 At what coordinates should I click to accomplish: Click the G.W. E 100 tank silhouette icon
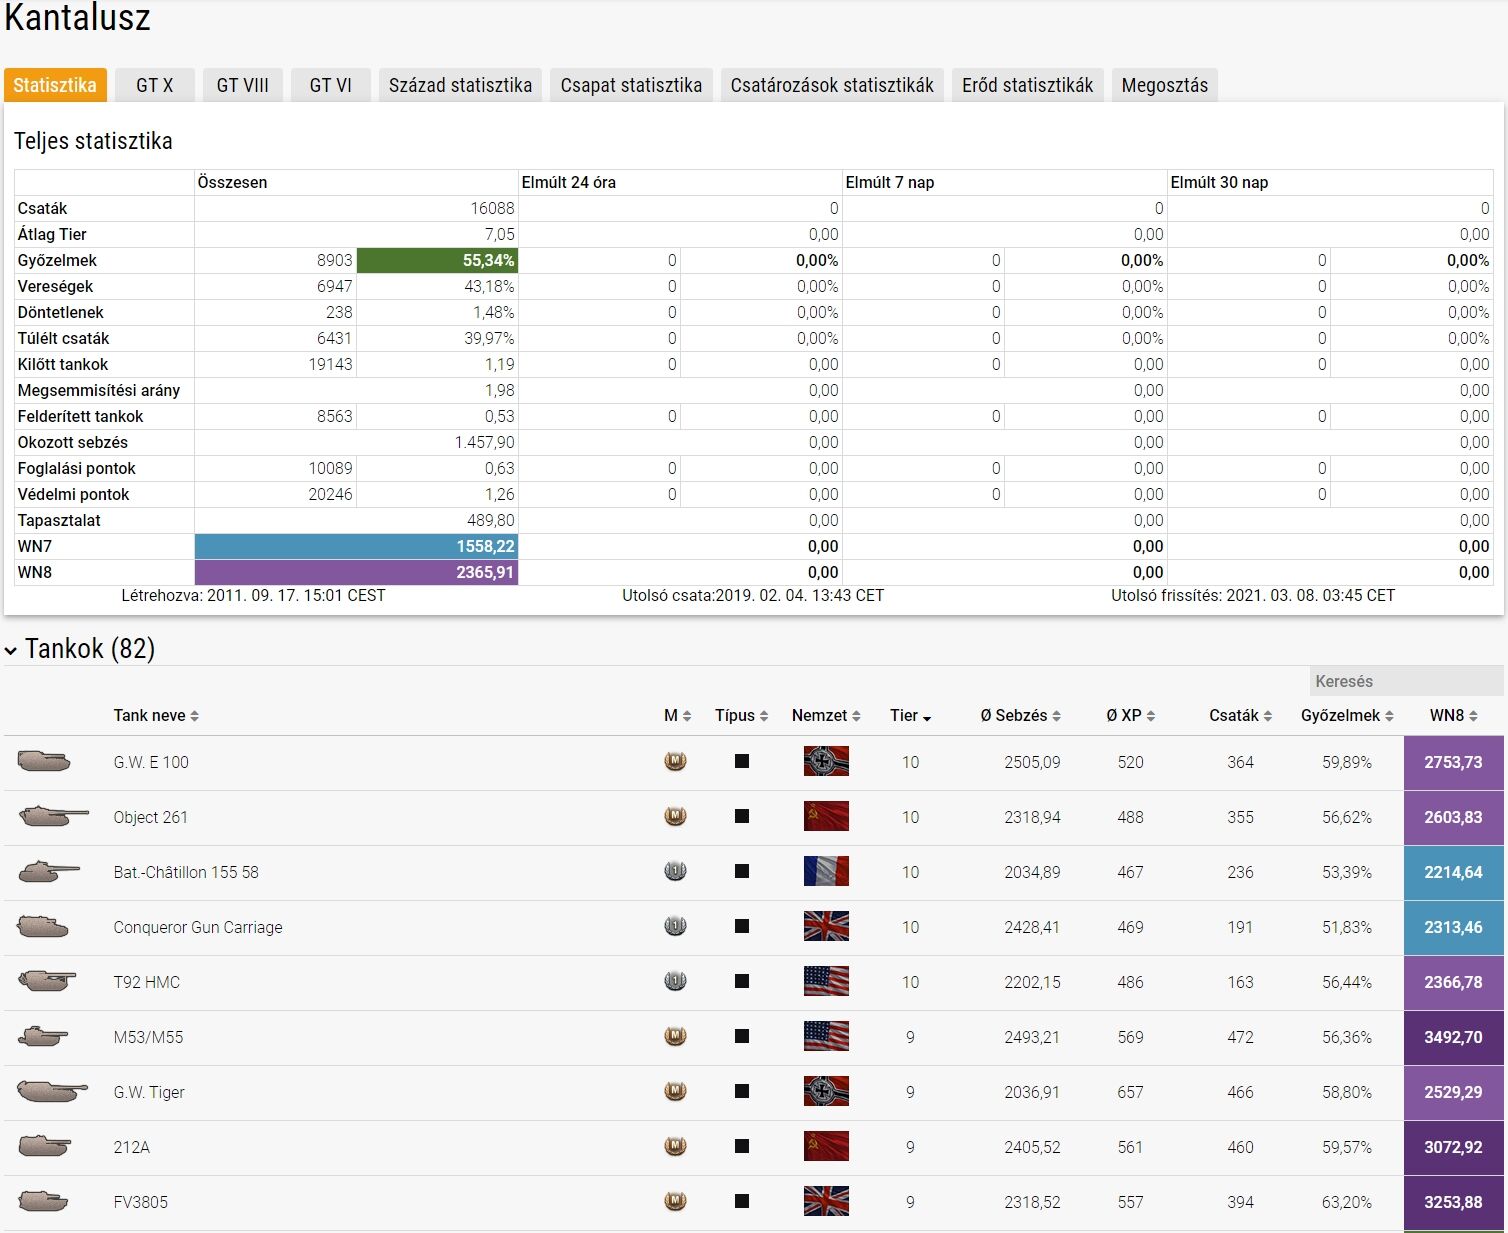click(x=44, y=762)
